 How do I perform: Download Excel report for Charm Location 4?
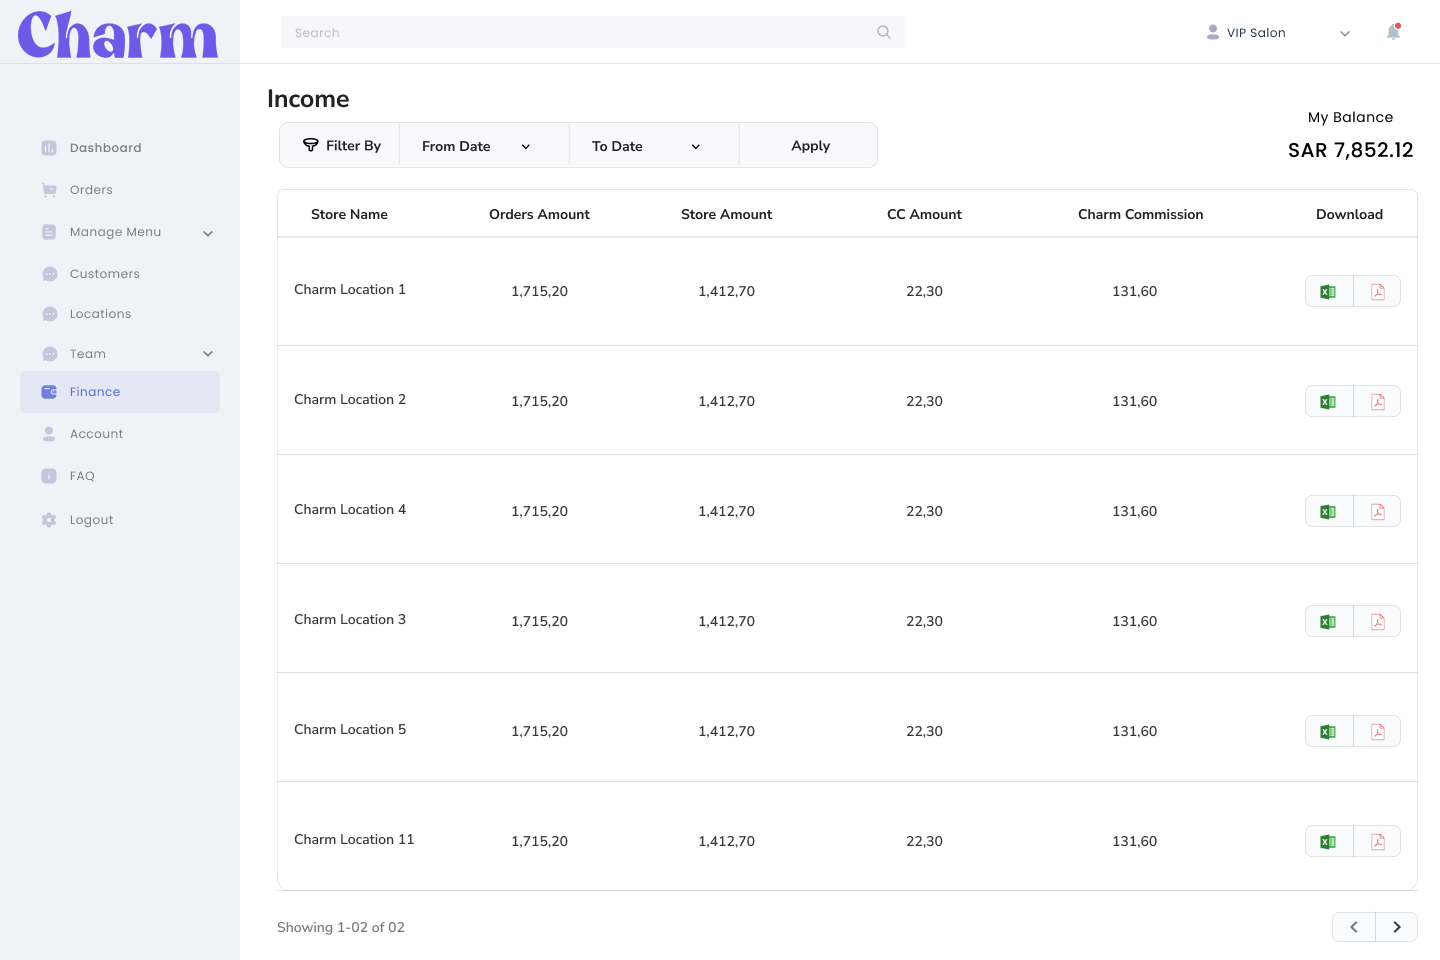click(1329, 511)
